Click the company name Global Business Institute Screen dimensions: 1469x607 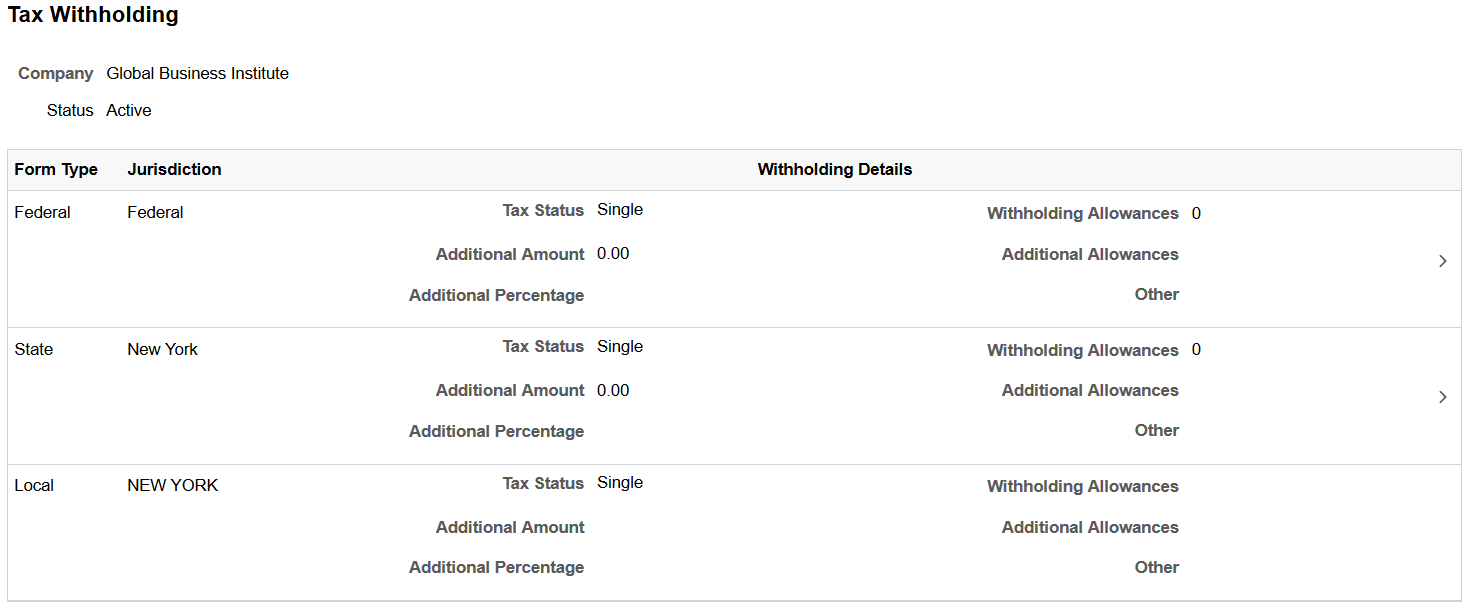coord(197,73)
